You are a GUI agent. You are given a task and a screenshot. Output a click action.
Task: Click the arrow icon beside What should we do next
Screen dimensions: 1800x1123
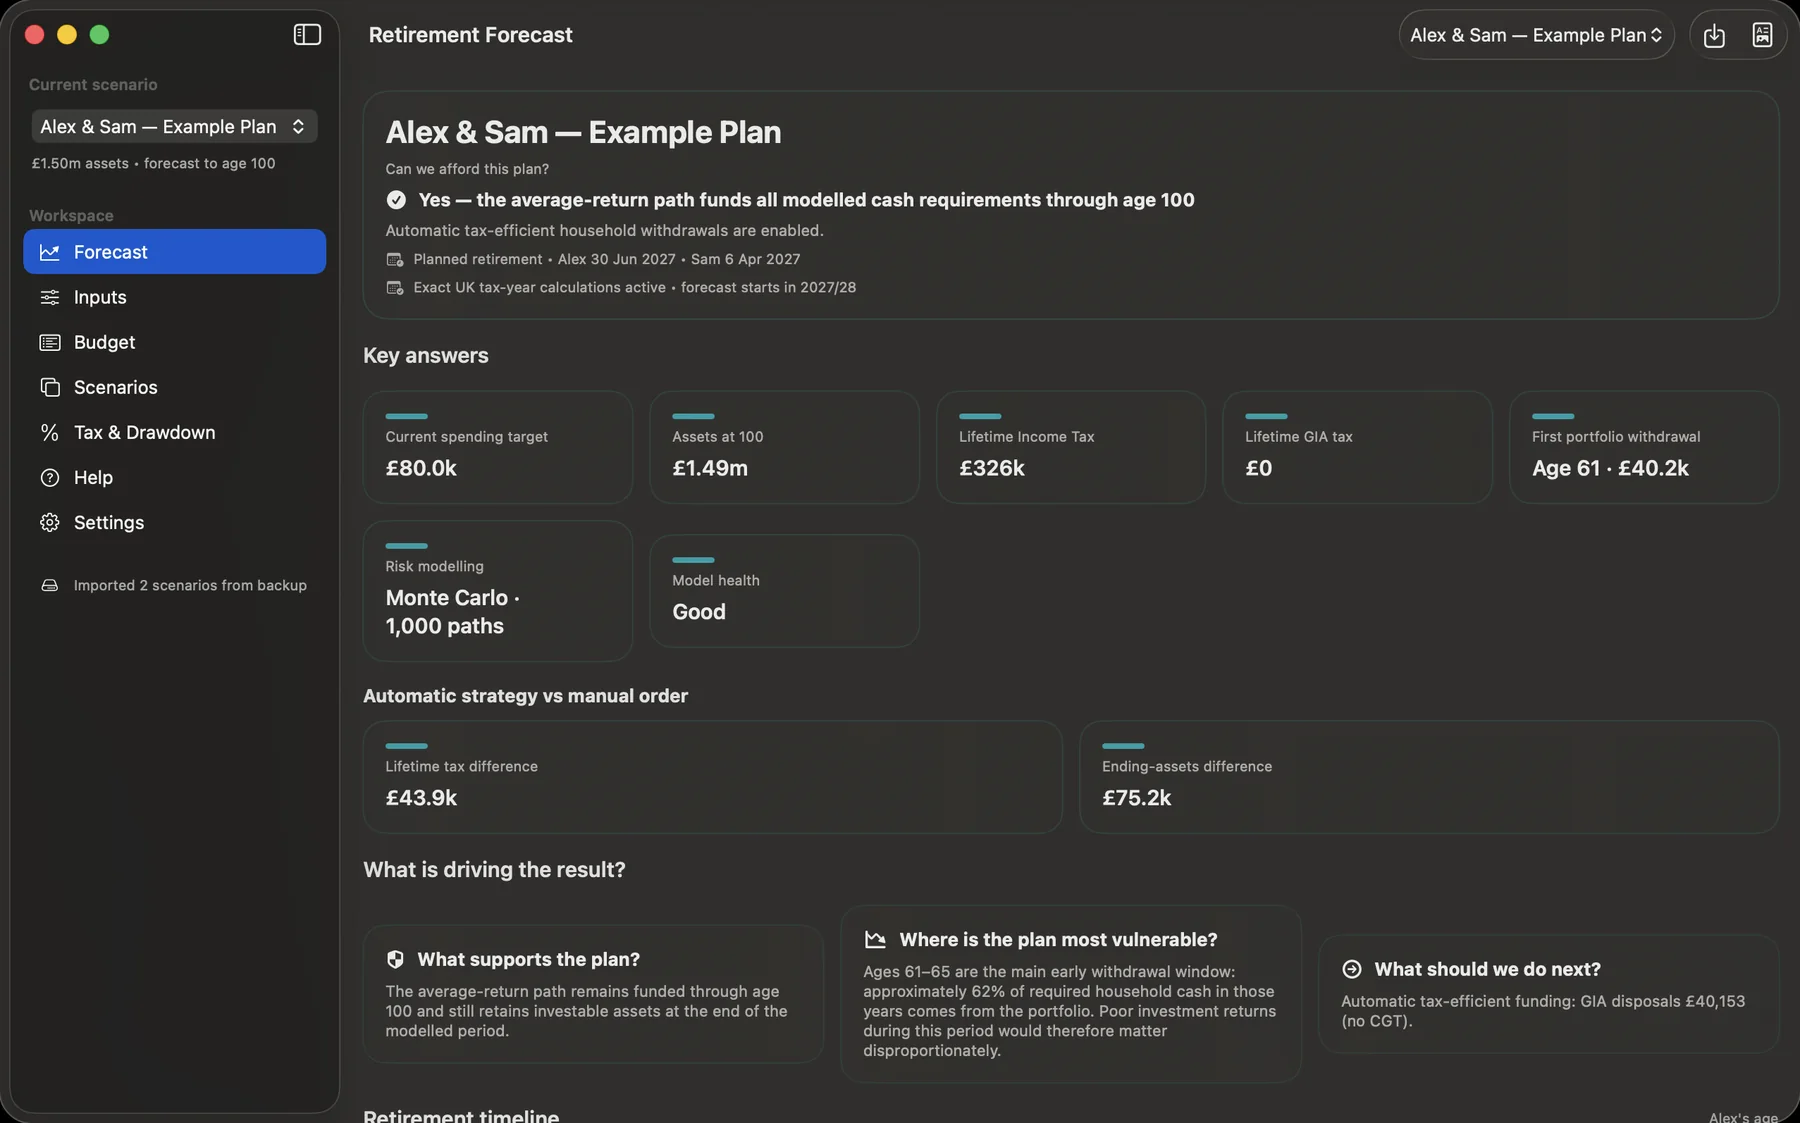1352,969
